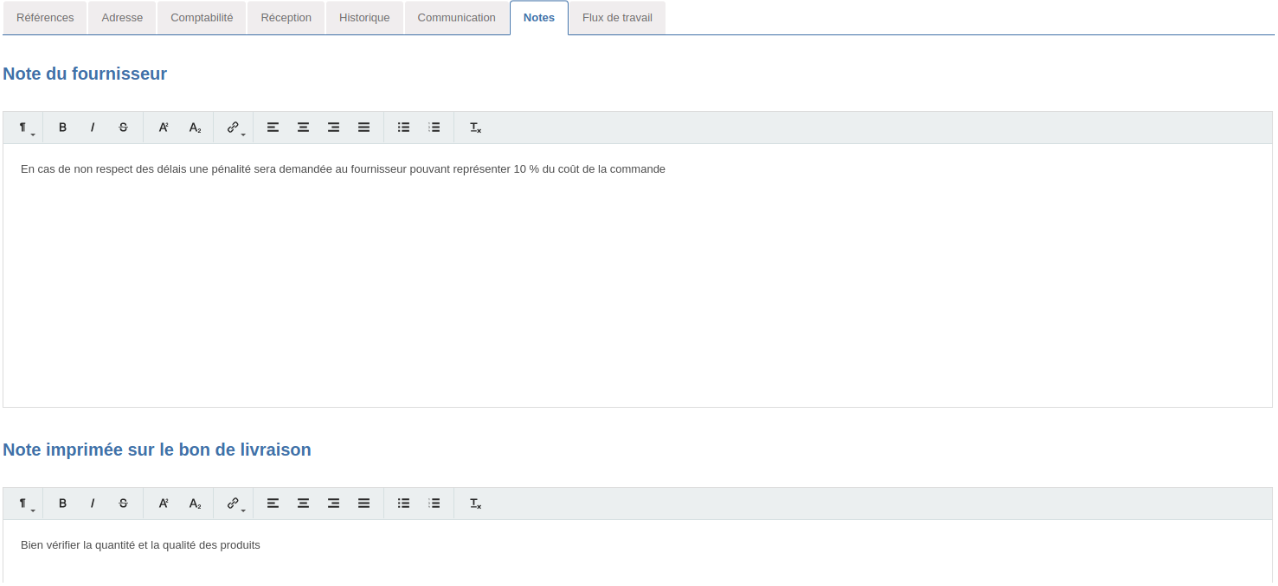1278x586 pixels.
Task: Apply subscript in delivery note toolbar
Action: [x=195, y=504]
